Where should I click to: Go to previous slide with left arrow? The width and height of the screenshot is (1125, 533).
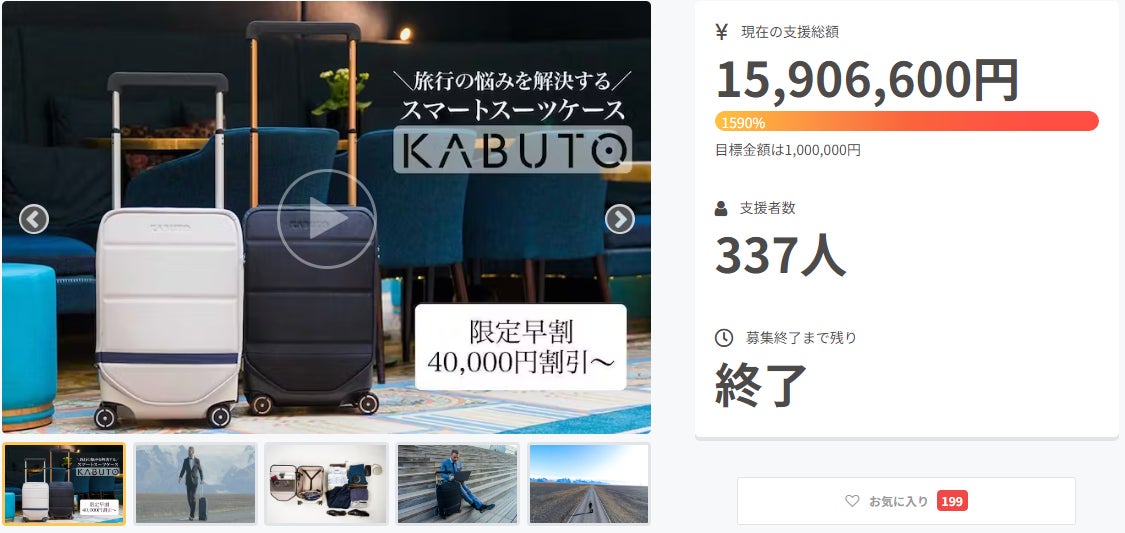pos(34,219)
